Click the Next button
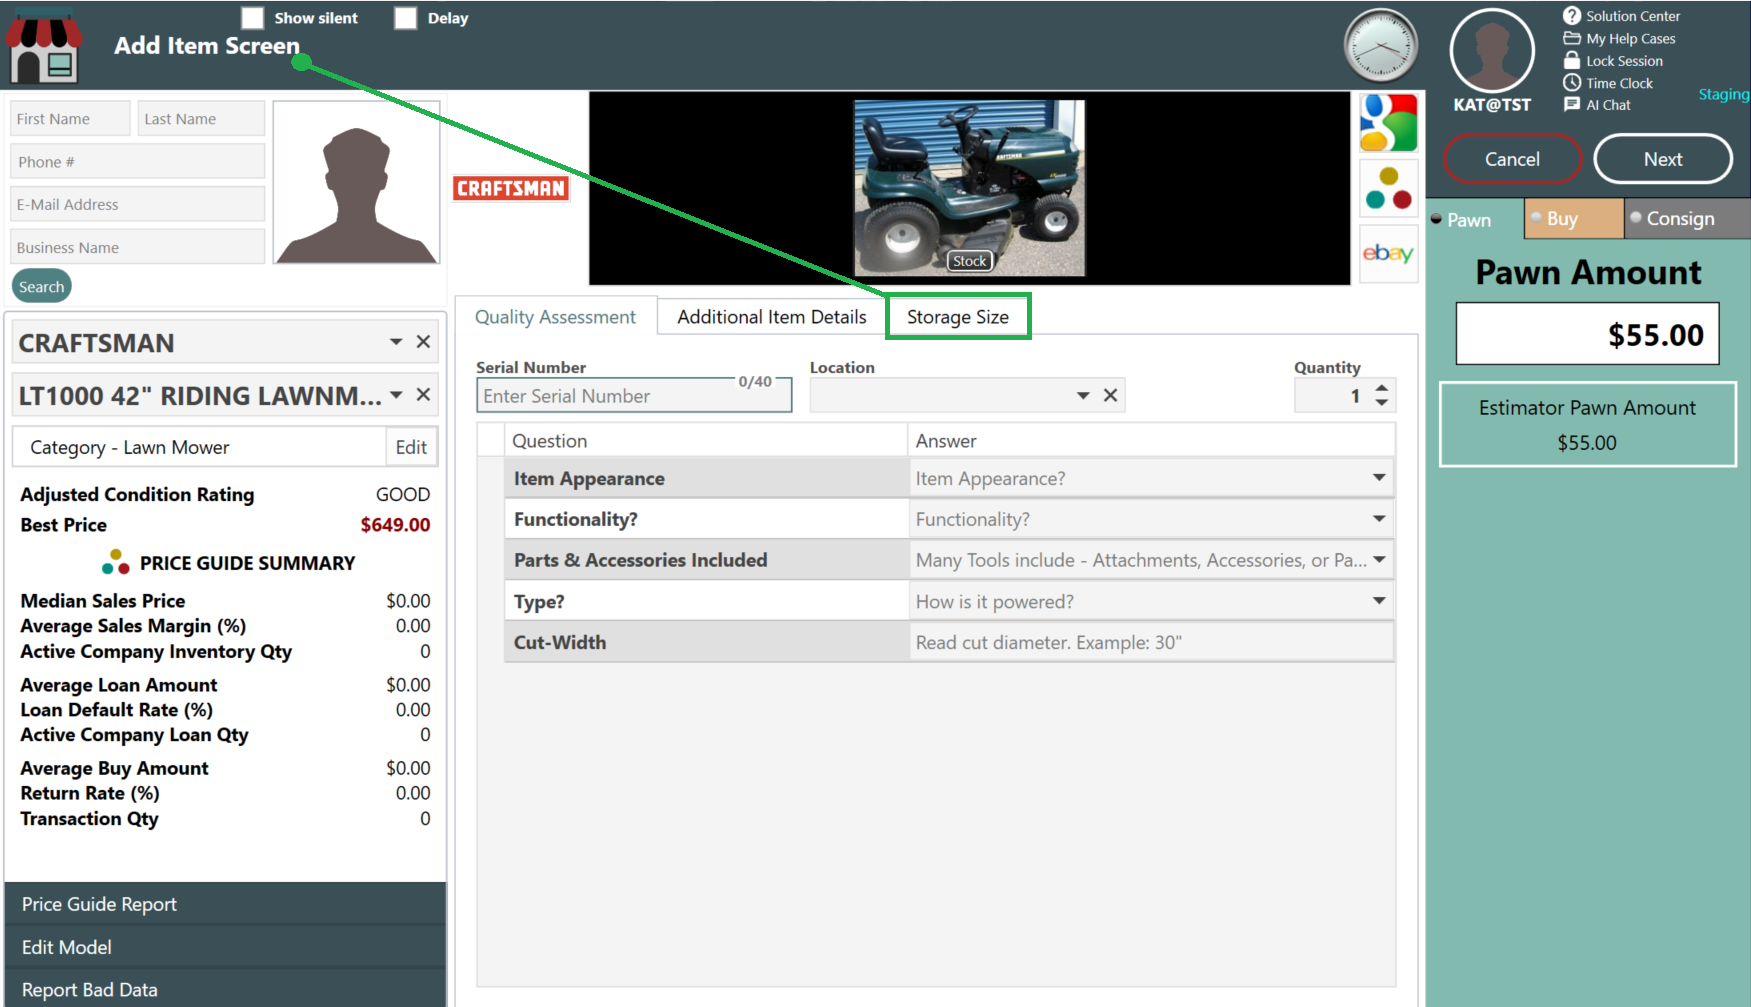Viewport: 1751px width, 1007px height. [x=1663, y=159]
